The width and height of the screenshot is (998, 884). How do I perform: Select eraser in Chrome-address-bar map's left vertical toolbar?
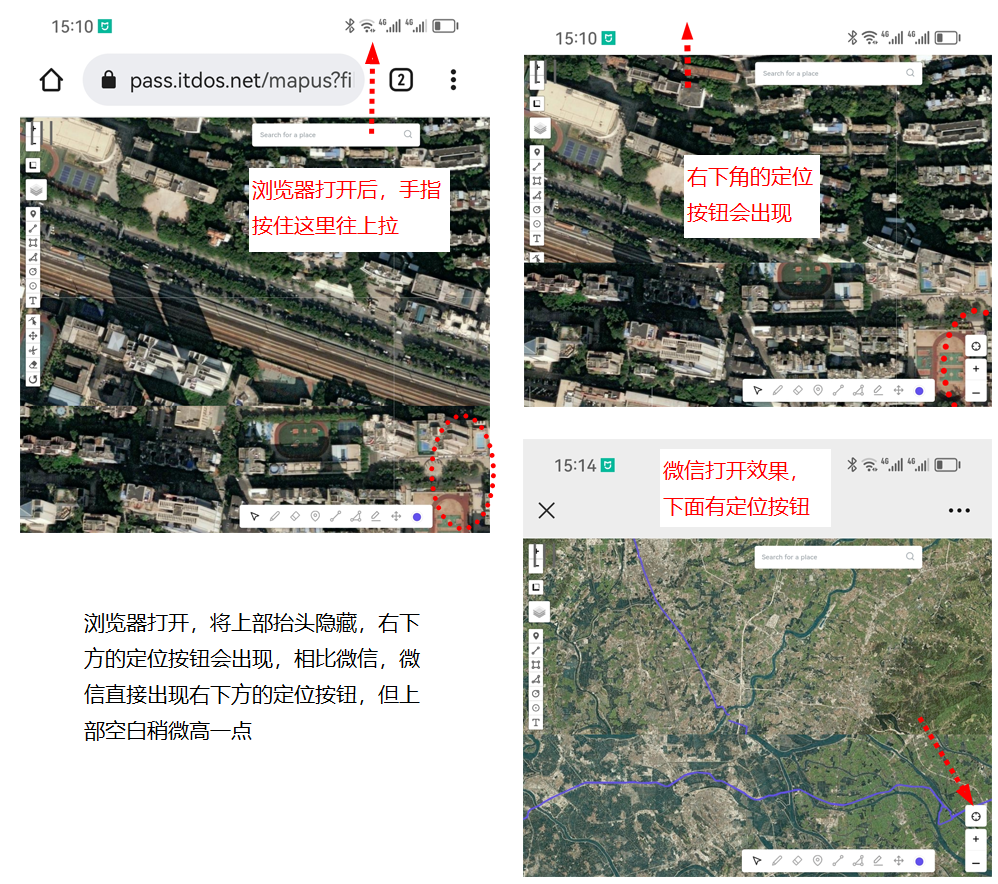(33, 365)
